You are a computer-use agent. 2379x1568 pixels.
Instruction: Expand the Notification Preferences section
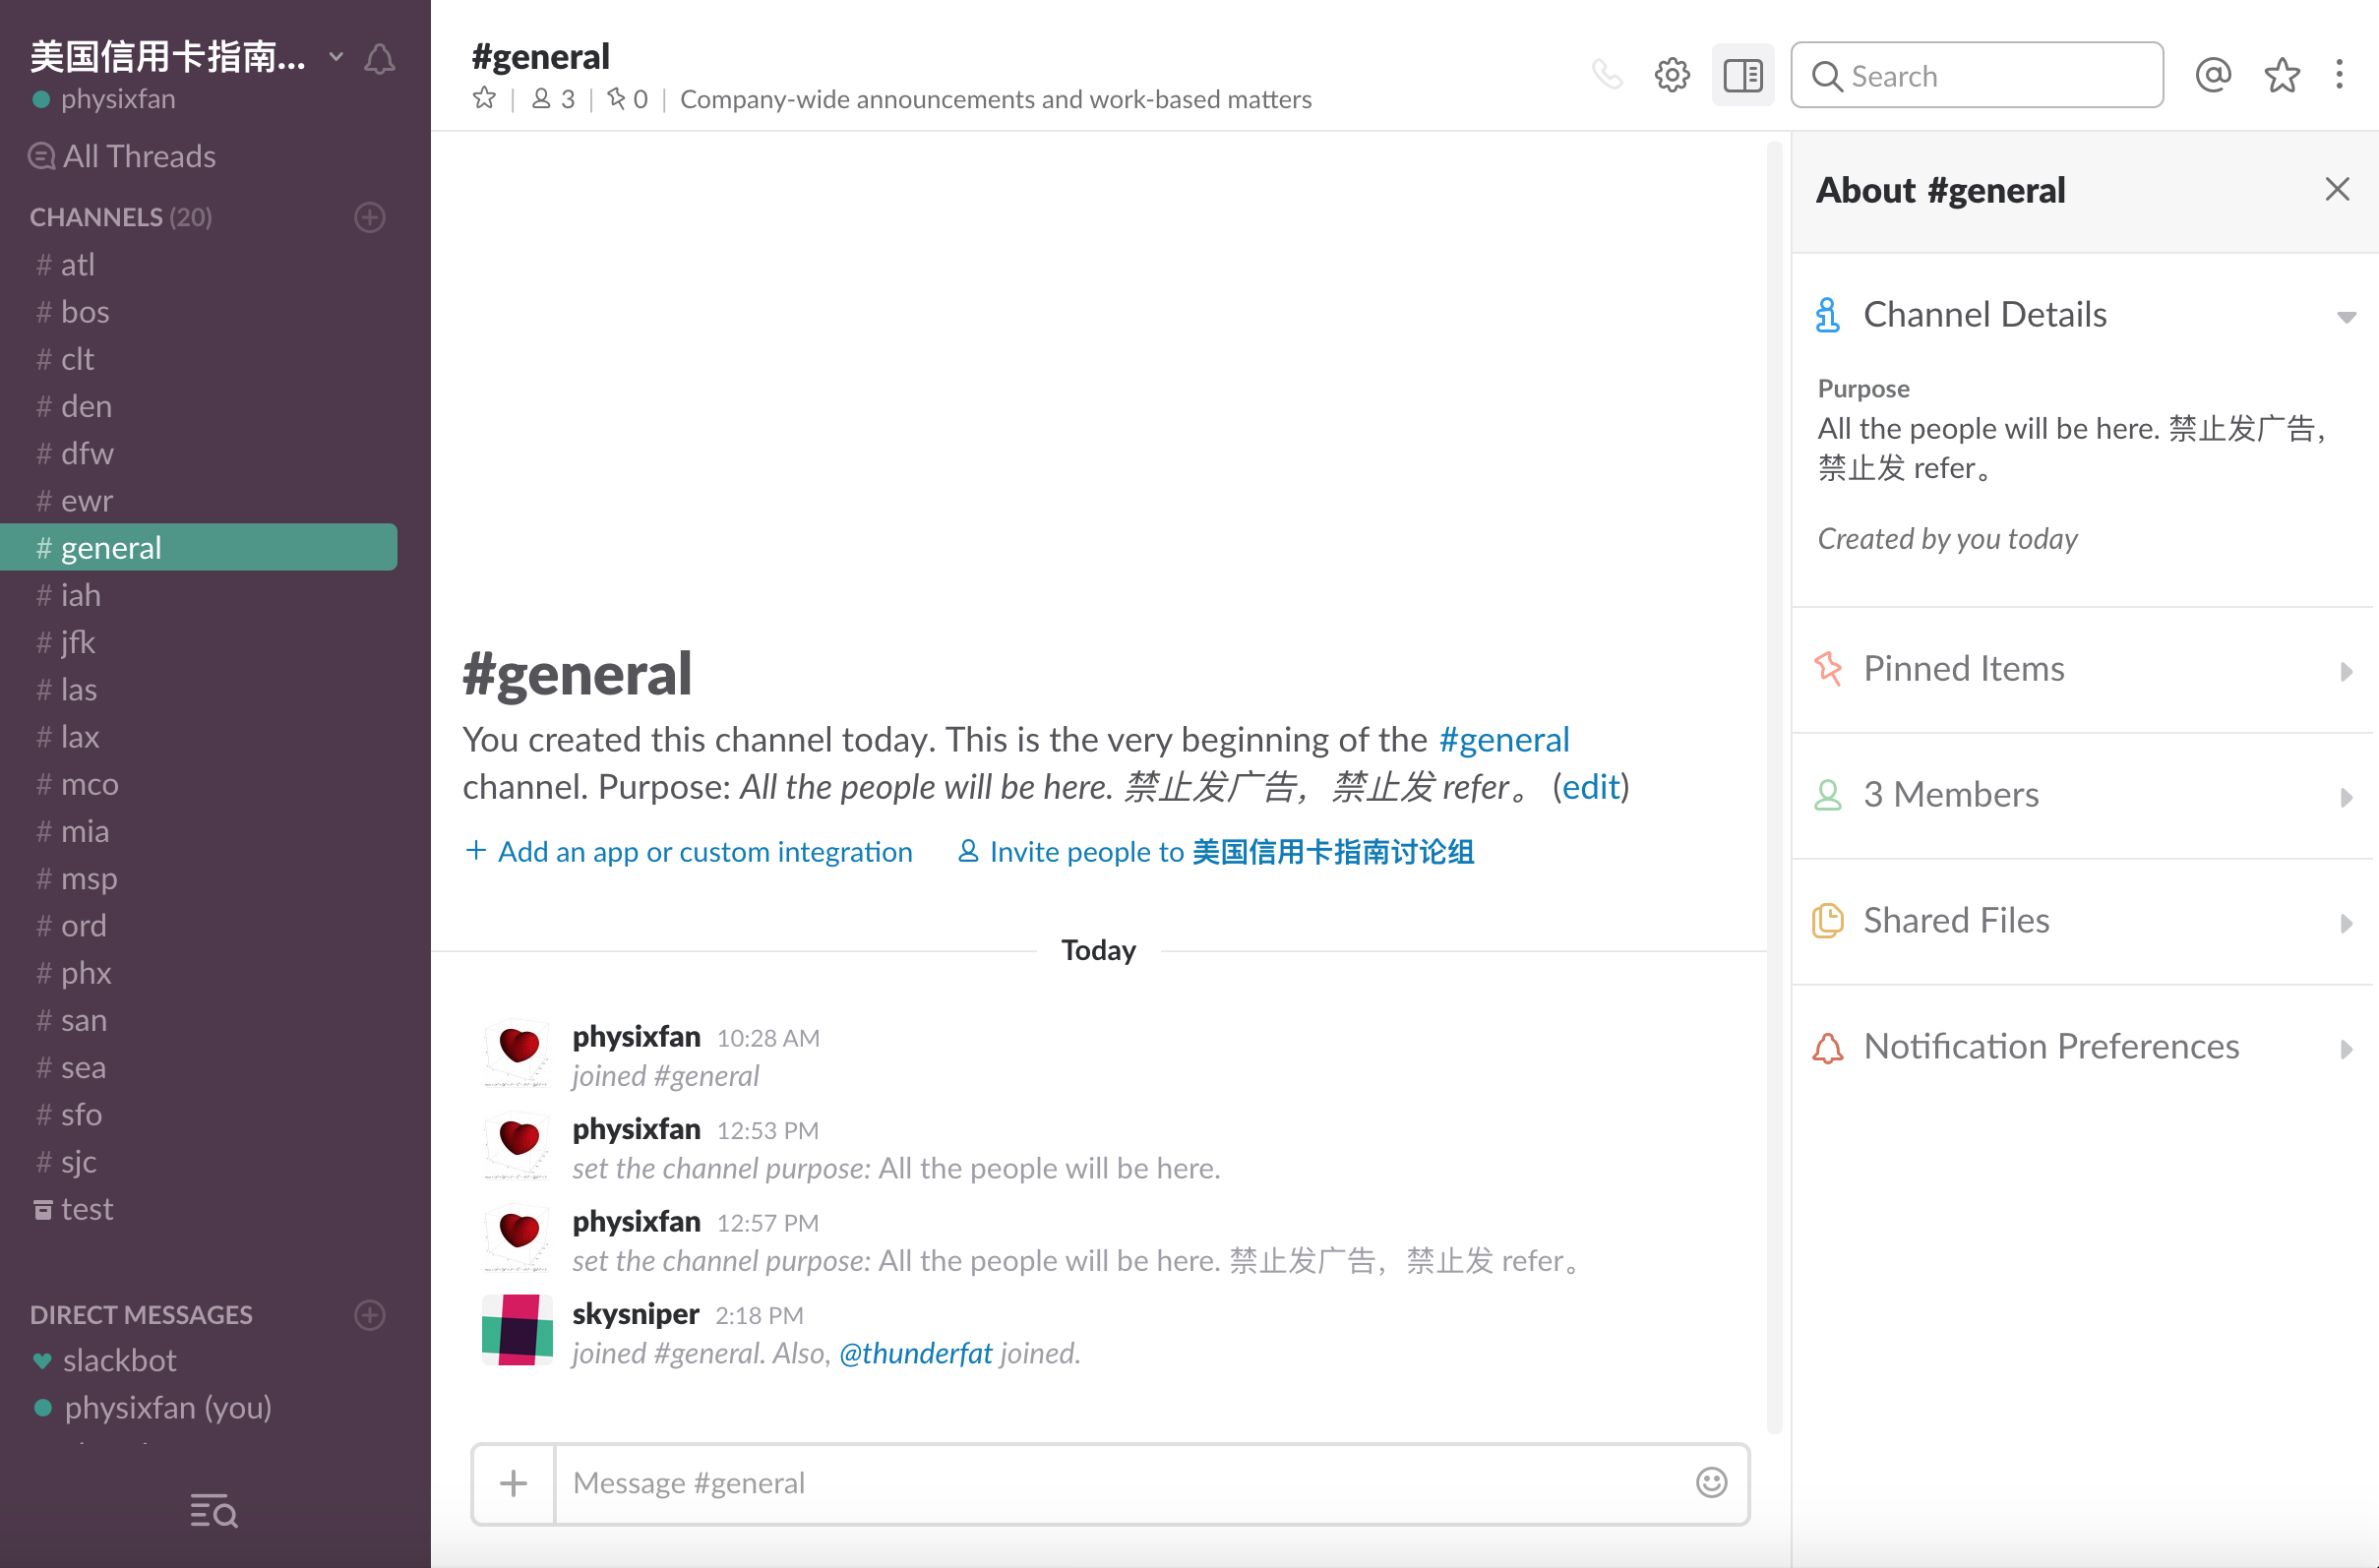tap(2346, 1049)
